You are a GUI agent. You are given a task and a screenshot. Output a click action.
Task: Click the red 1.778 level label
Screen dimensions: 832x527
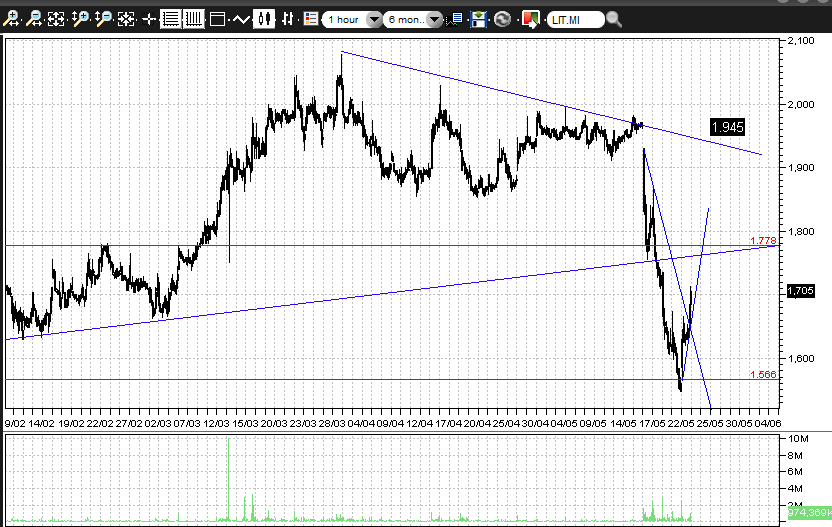[x=763, y=240]
